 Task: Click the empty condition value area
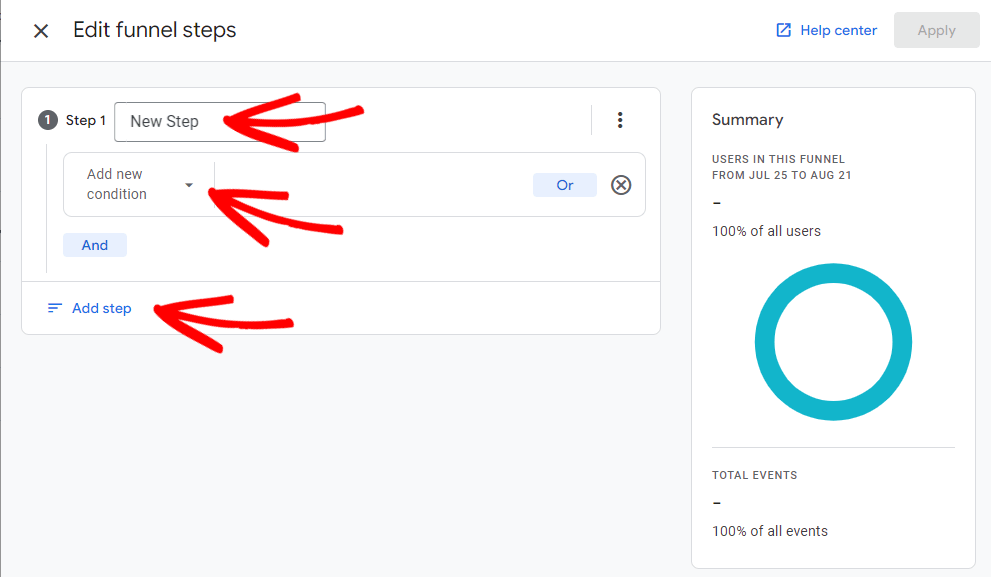pyautogui.click(x=380, y=184)
